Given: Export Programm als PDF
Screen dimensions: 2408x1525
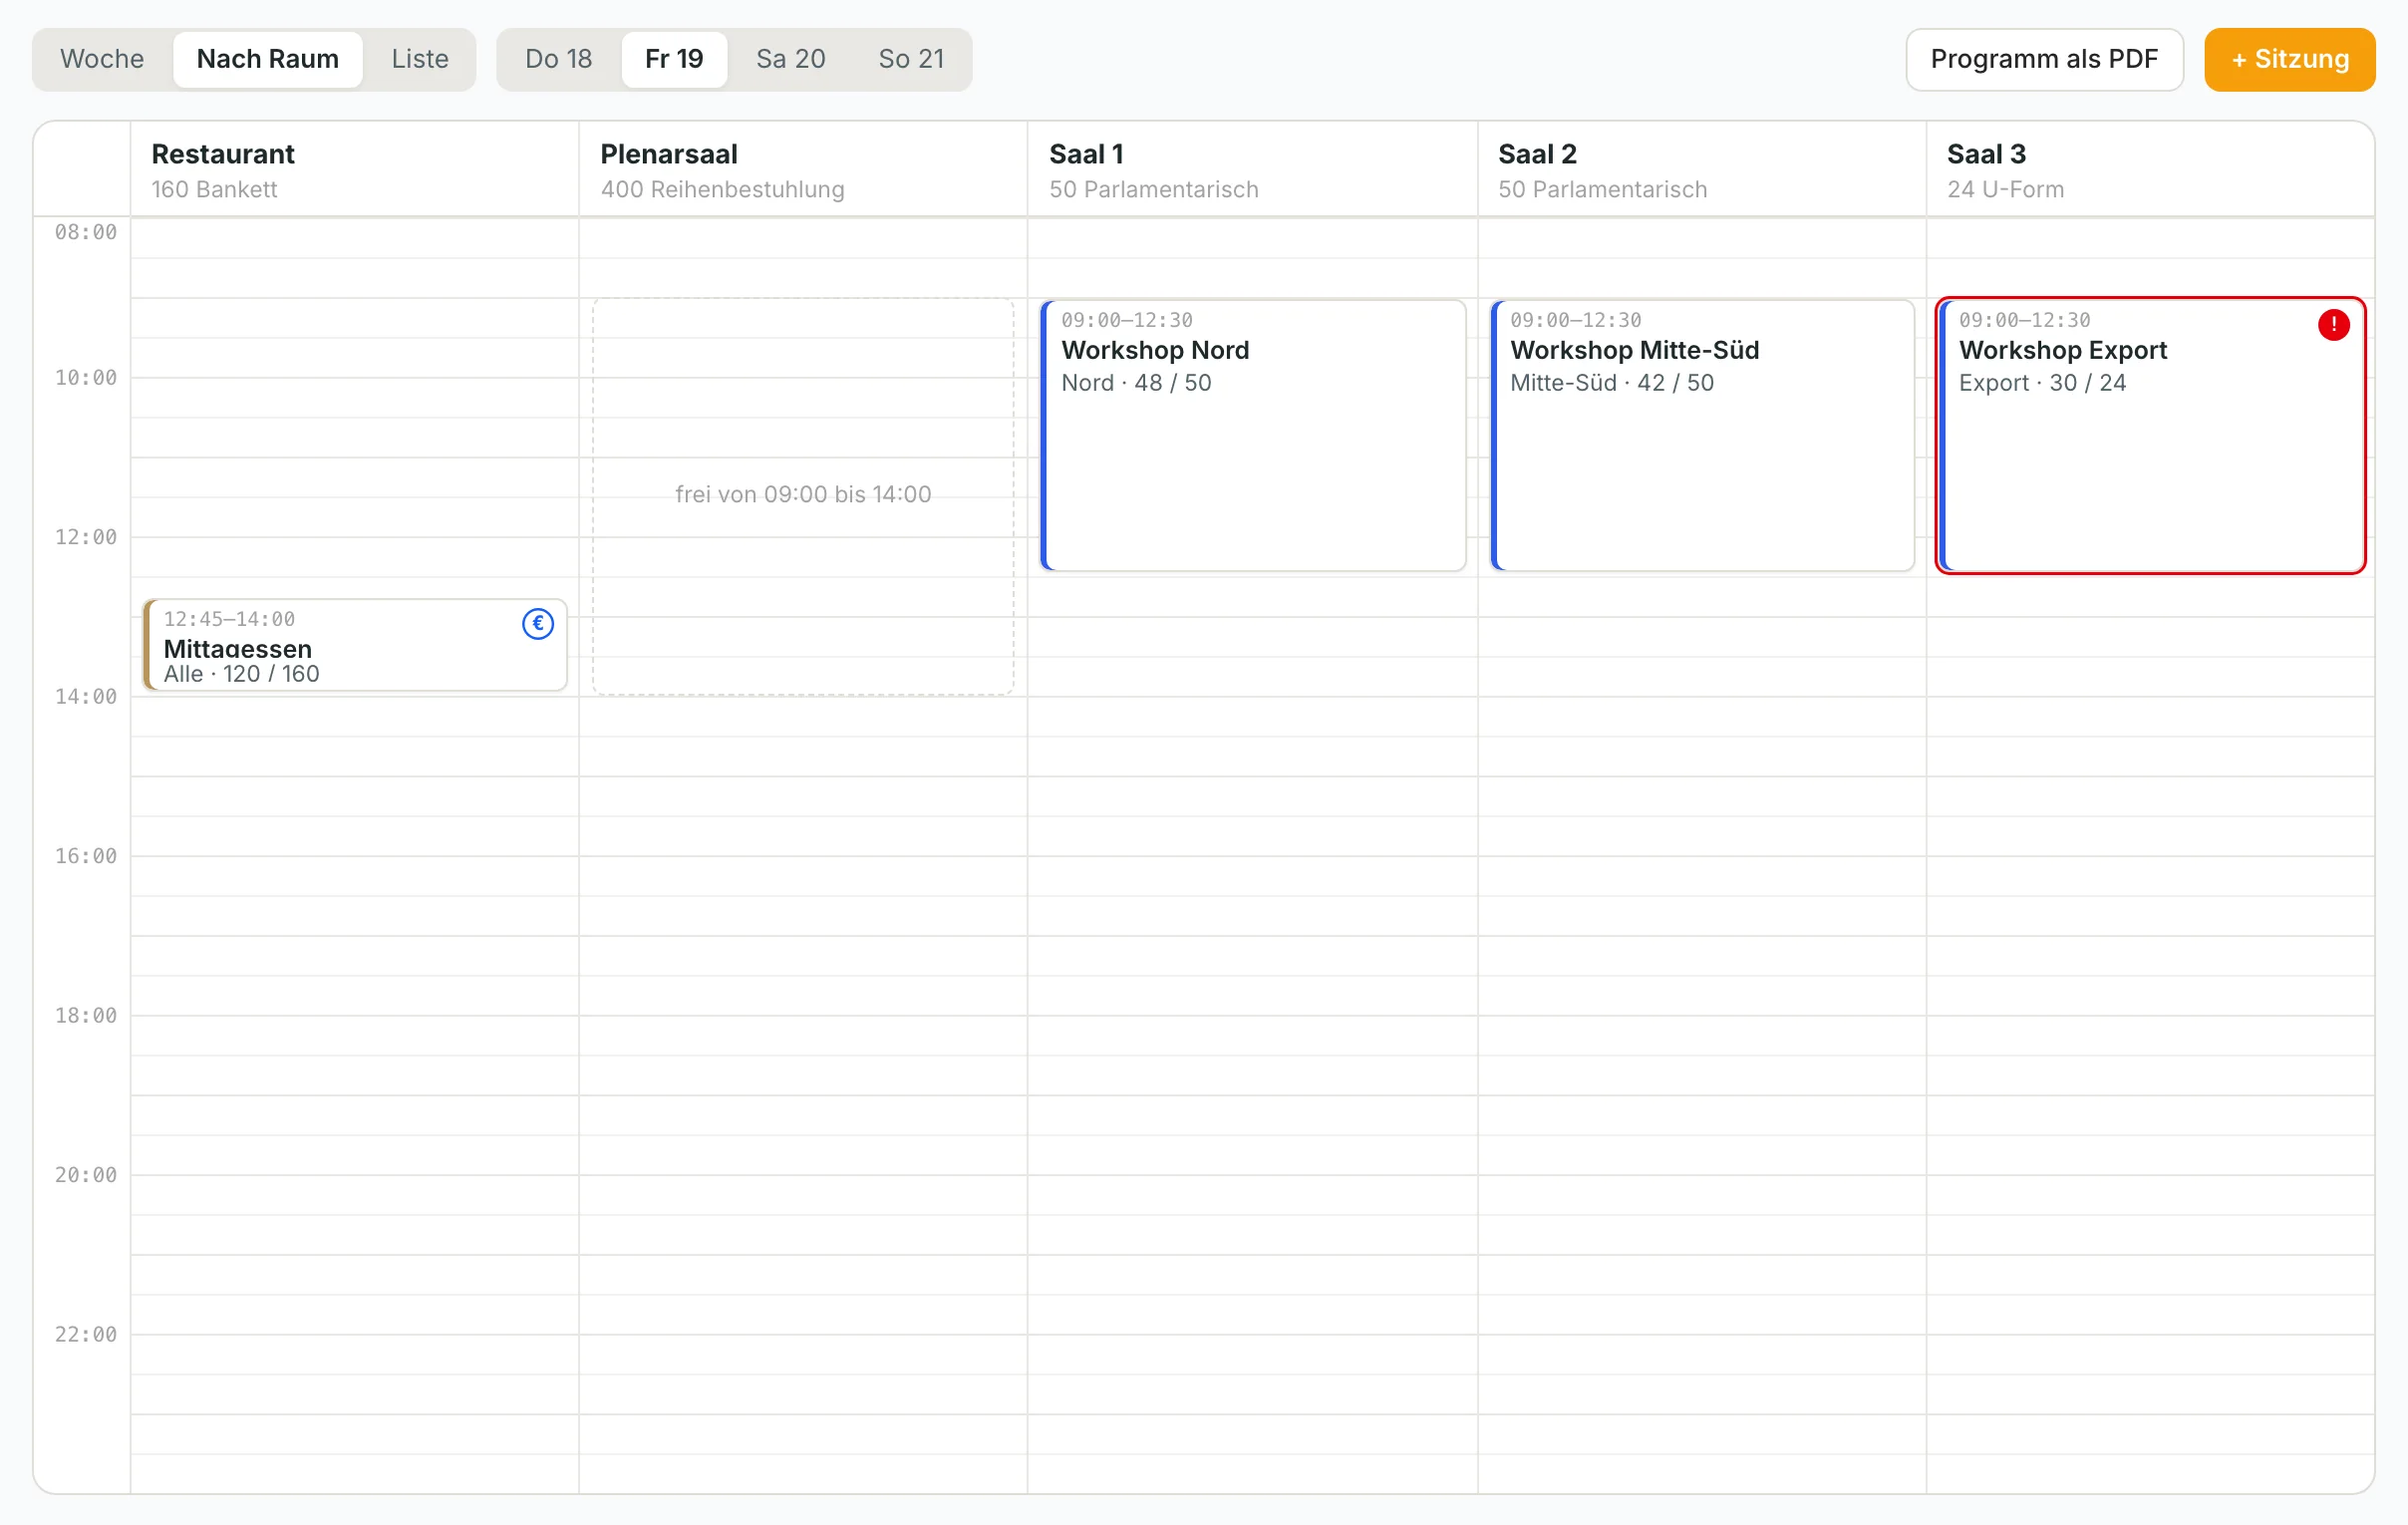Looking at the screenshot, I should pos(2044,59).
